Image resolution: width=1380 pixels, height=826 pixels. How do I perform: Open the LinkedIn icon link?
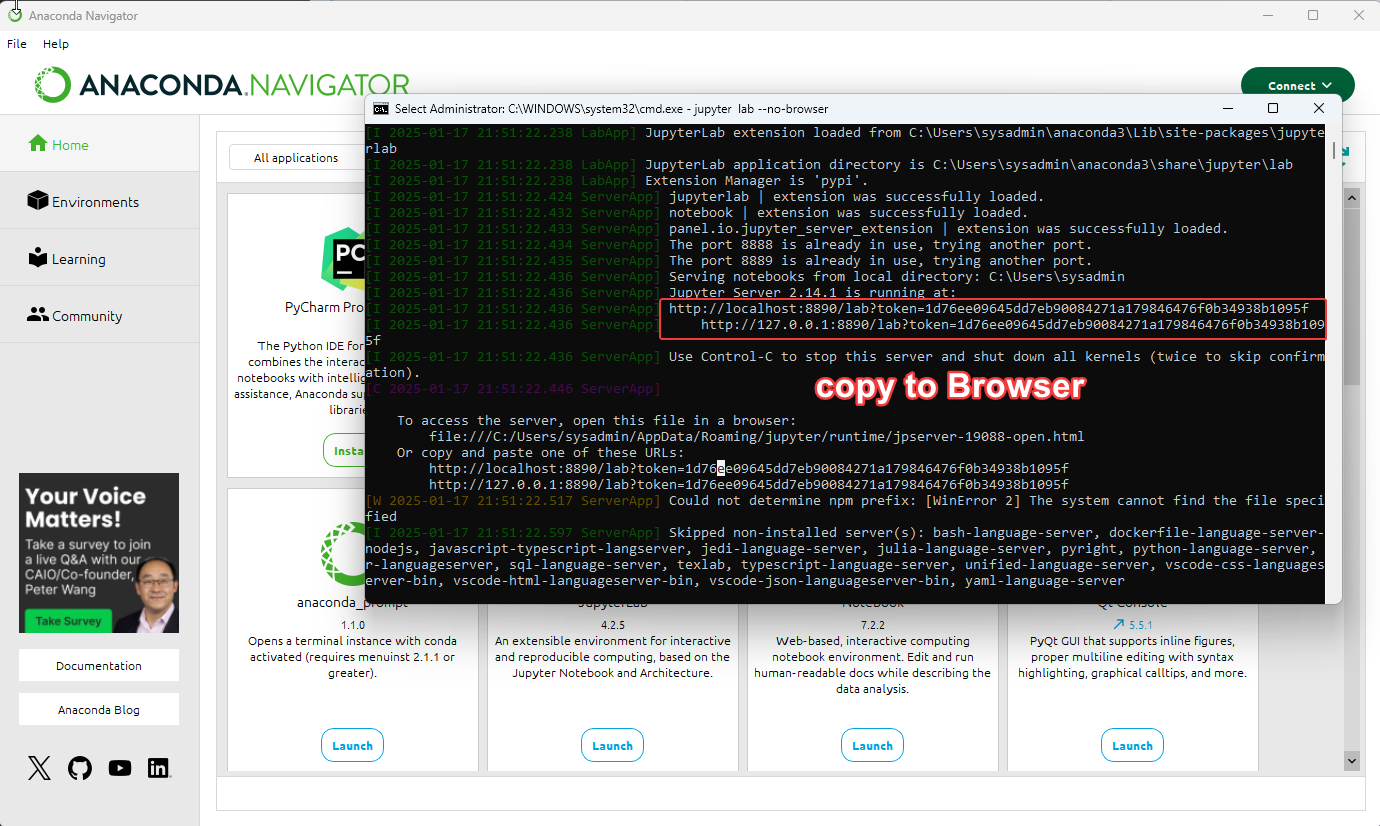(158, 768)
